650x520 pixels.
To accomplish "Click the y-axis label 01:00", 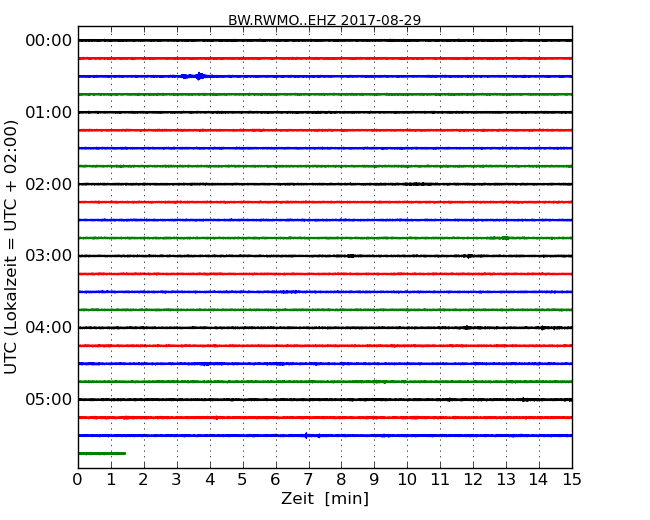I will click(x=49, y=112).
